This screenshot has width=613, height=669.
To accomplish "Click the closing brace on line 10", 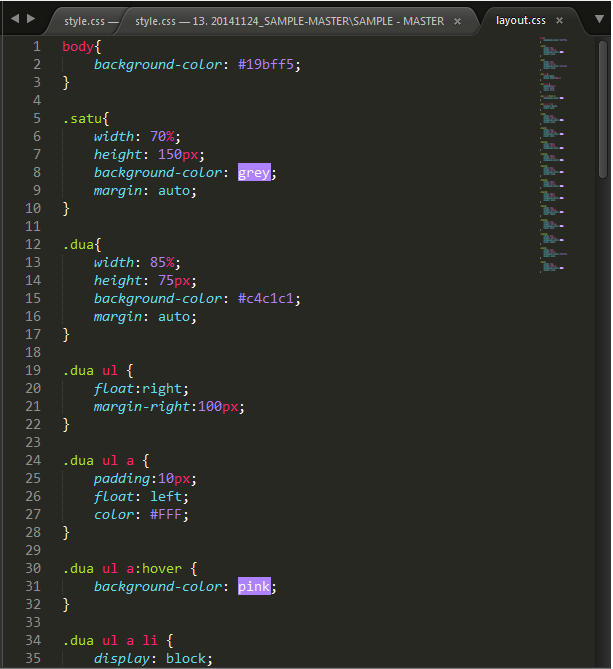I will (x=66, y=209).
